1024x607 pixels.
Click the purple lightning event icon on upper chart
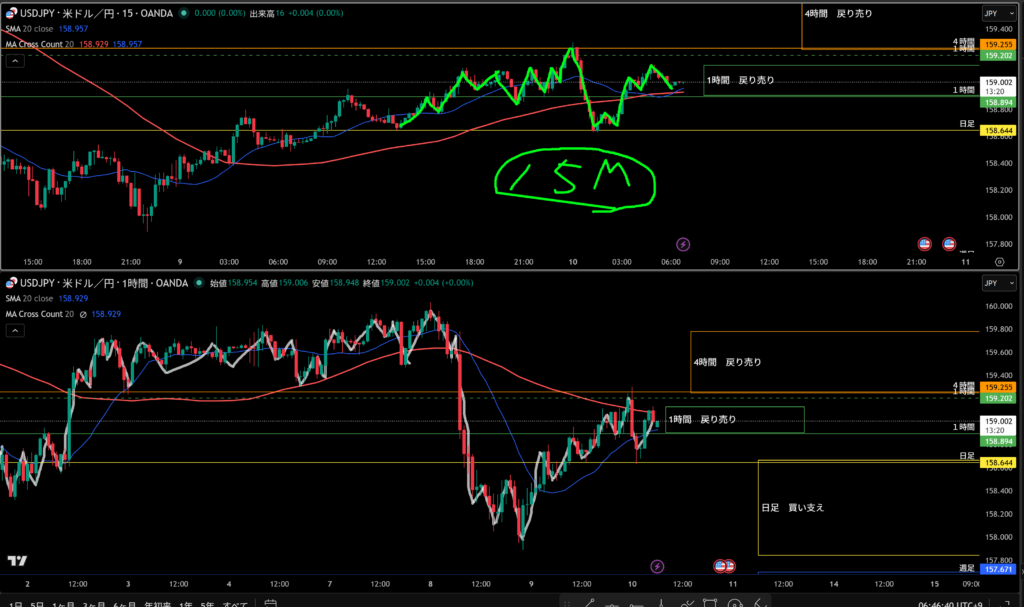coord(683,243)
